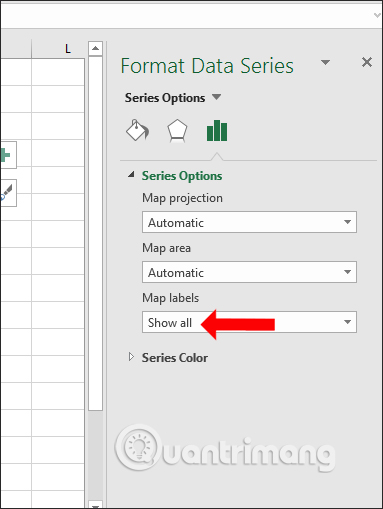This screenshot has height=509, width=383.
Task: Click the green plus Chart Elements button
Action: coord(7,155)
